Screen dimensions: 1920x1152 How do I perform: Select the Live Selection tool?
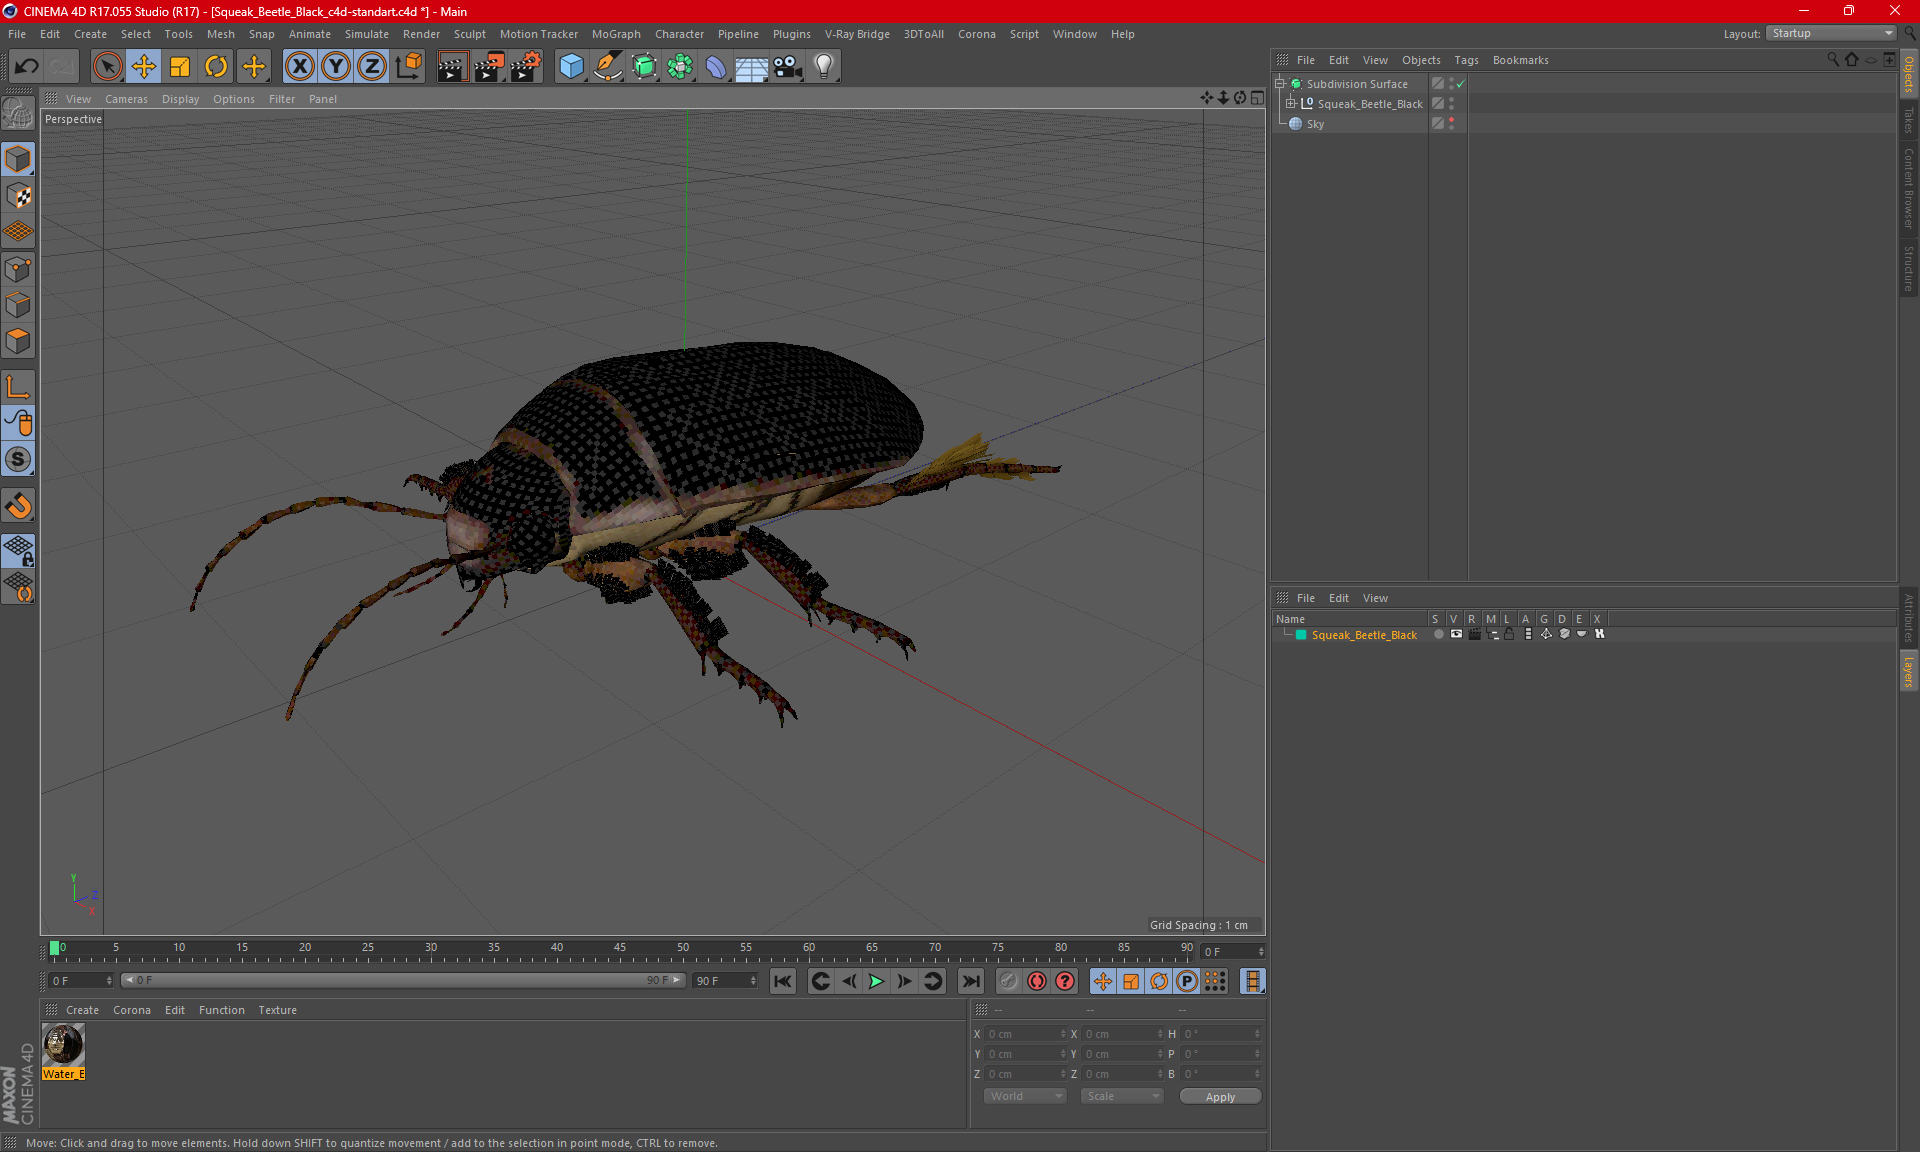[x=107, y=67]
